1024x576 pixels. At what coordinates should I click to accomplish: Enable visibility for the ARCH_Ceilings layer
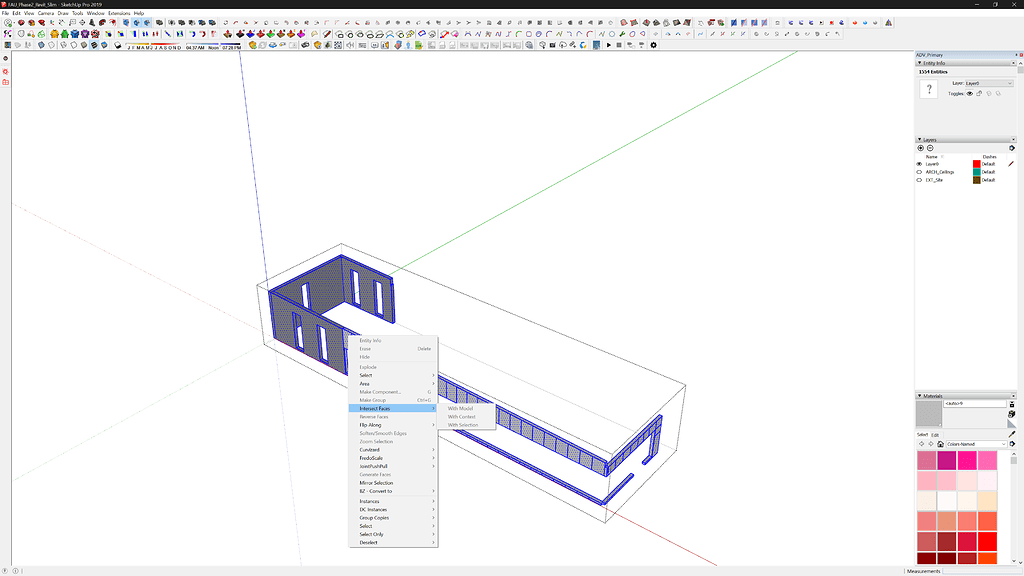coord(919,171)
